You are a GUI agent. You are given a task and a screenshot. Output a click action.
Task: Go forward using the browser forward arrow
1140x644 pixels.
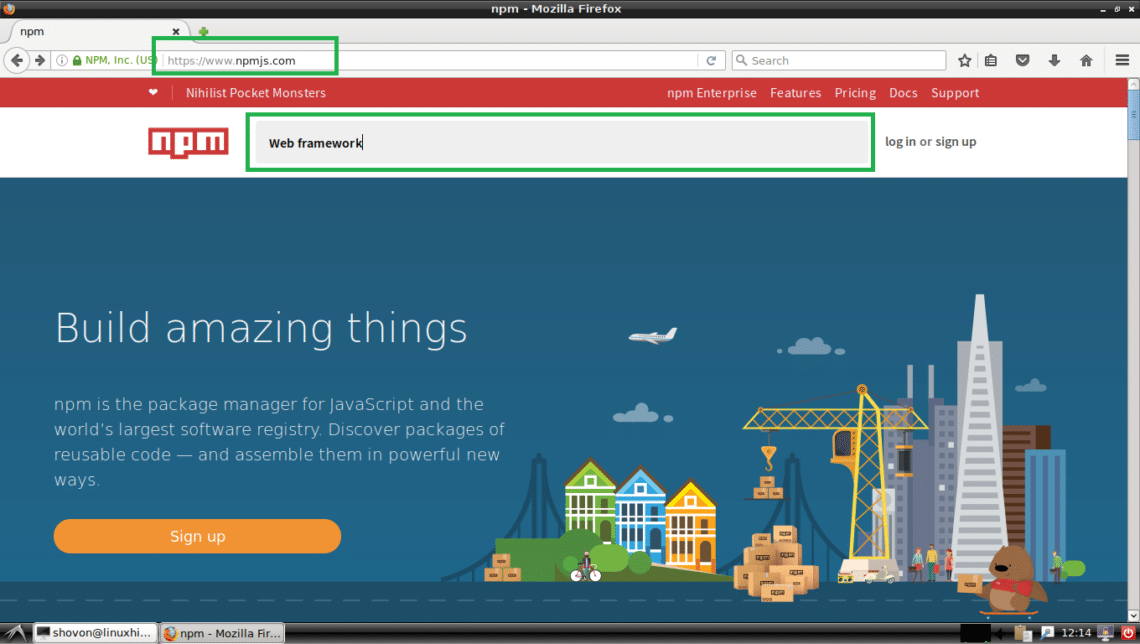click(x=40, y=60)
